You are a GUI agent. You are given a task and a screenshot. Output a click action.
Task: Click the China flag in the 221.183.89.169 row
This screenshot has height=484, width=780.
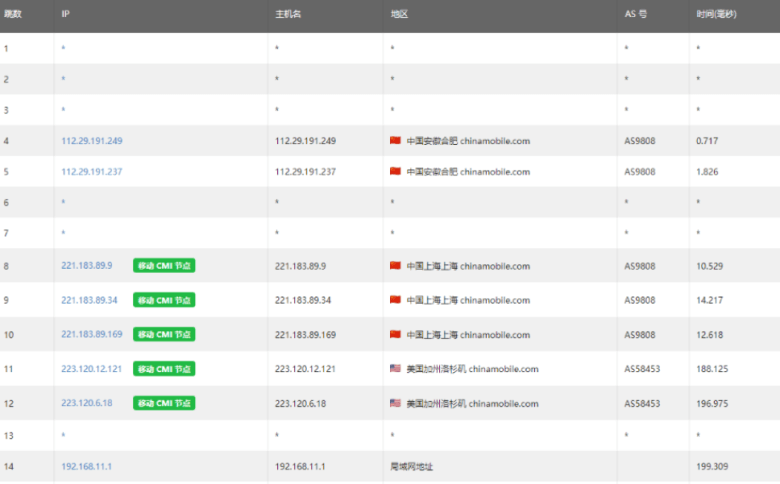tap(395, 334)
